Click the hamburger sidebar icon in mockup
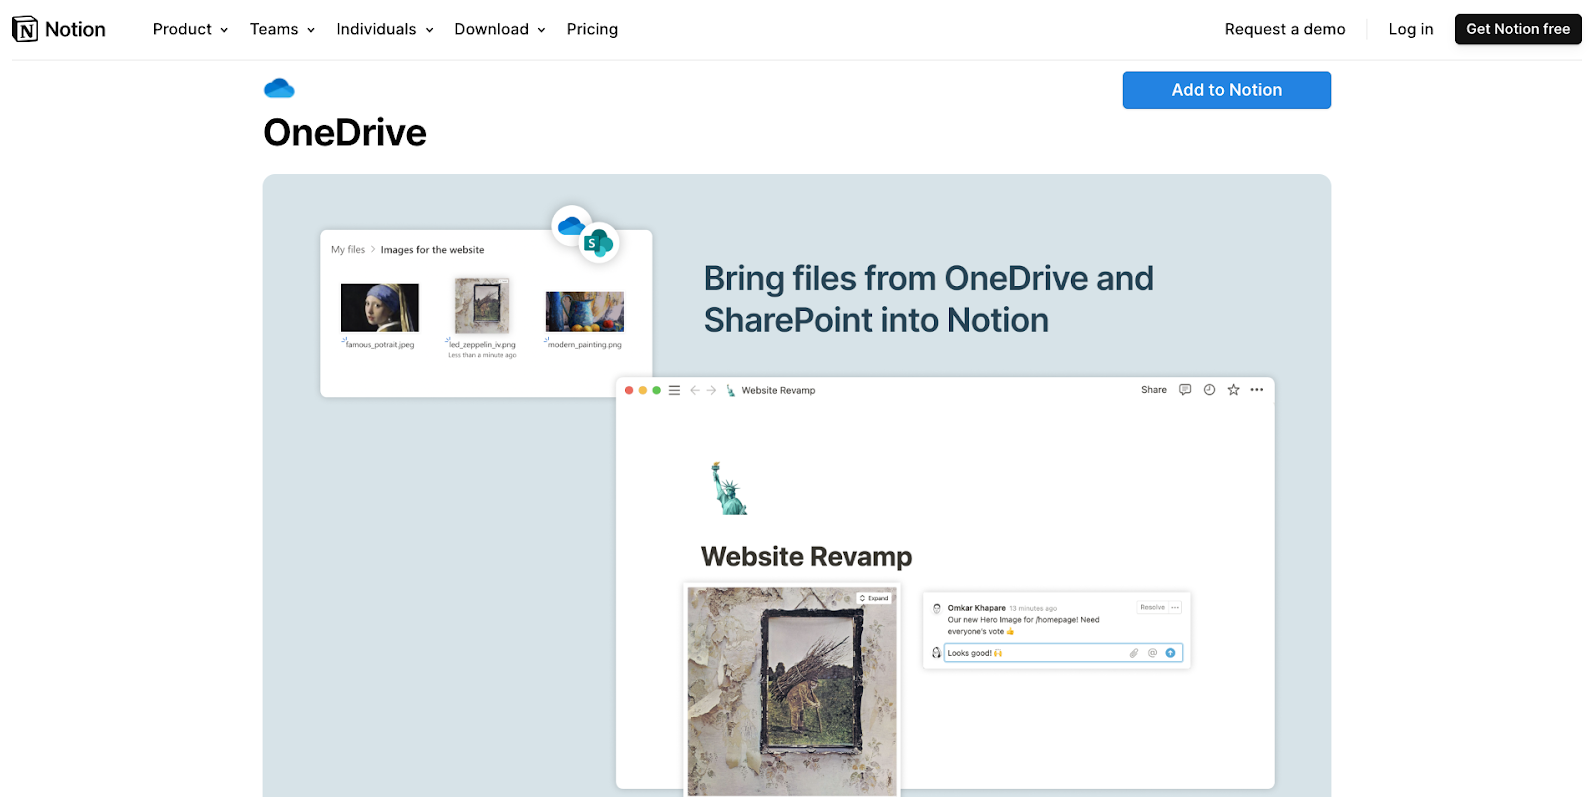The height and width of the screenshot is (797, 1595). click(674, 390)
